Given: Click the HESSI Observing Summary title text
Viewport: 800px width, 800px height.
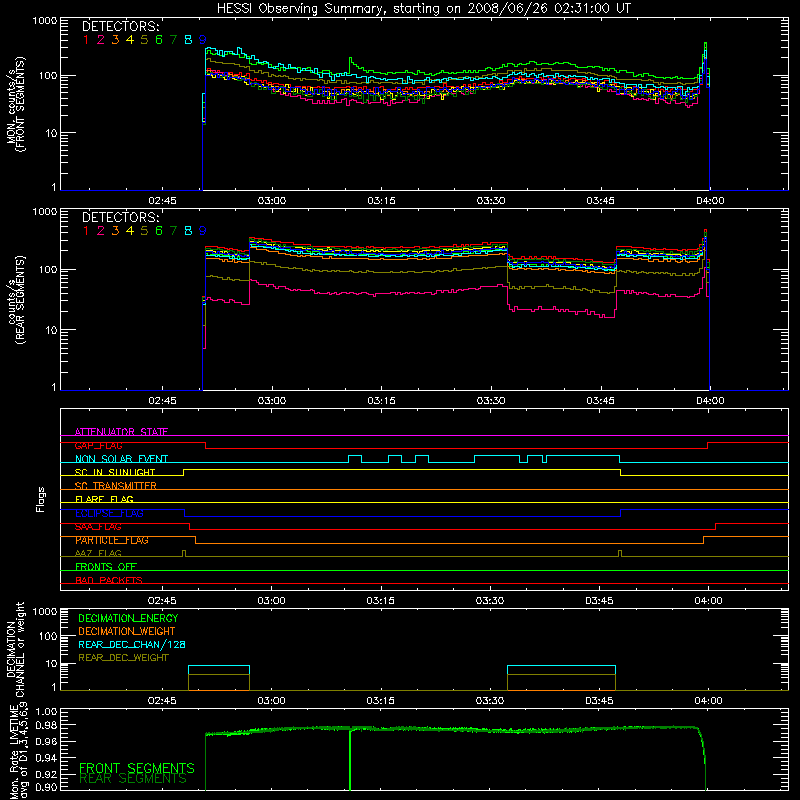Looking at the screenshot, I should (423, 9).
